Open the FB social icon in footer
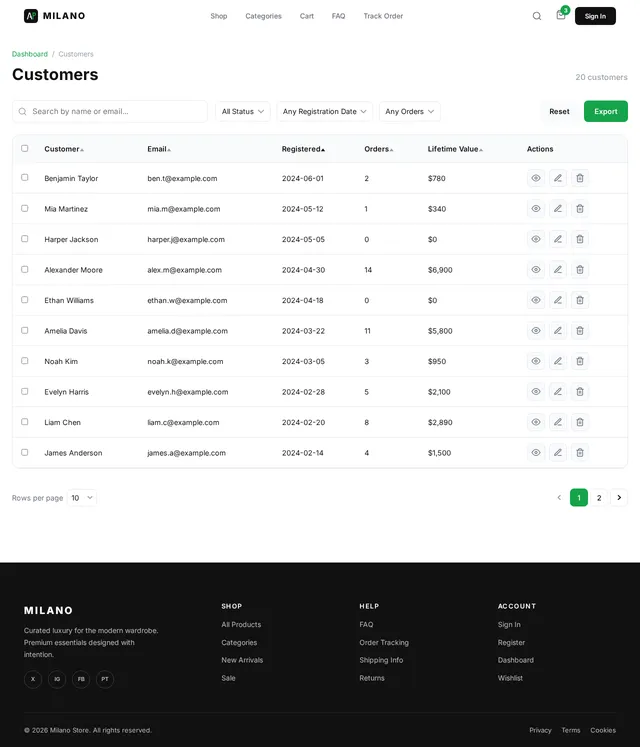Viewport: 640px width, 747px height. point(81,679)
